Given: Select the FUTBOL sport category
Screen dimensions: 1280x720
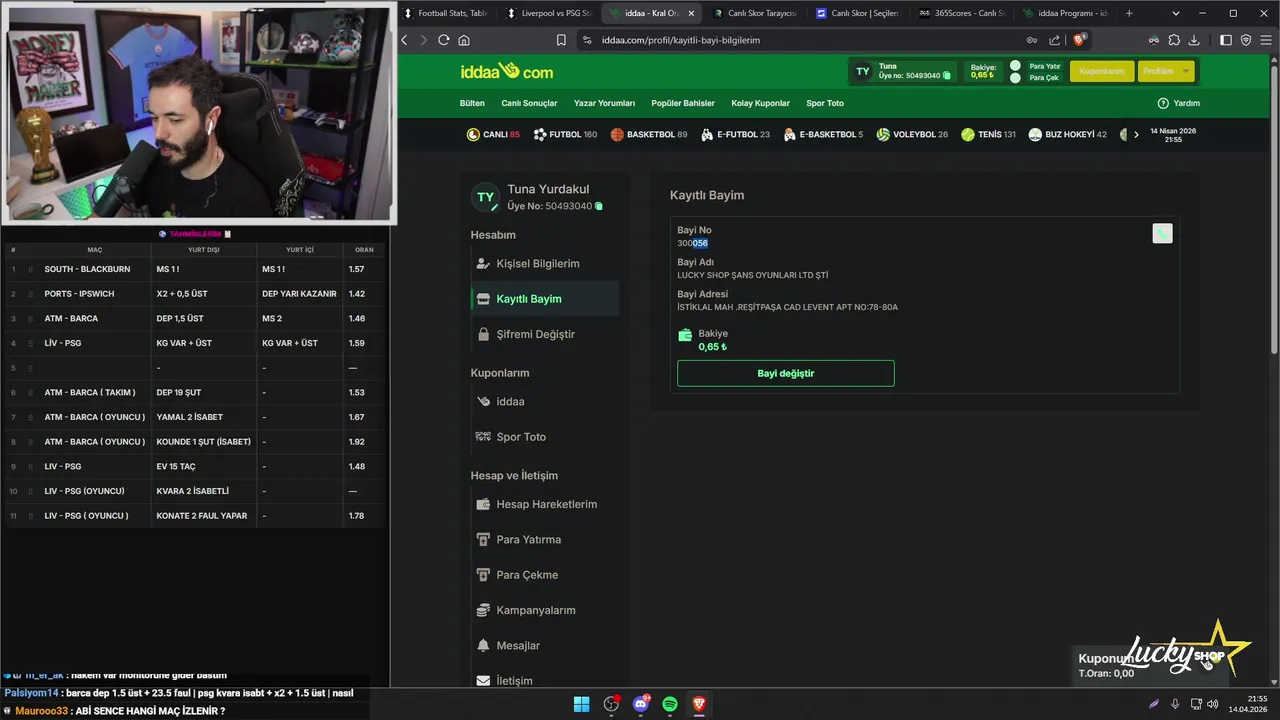Looking at the screenshot, I should [x=565, y=134].
